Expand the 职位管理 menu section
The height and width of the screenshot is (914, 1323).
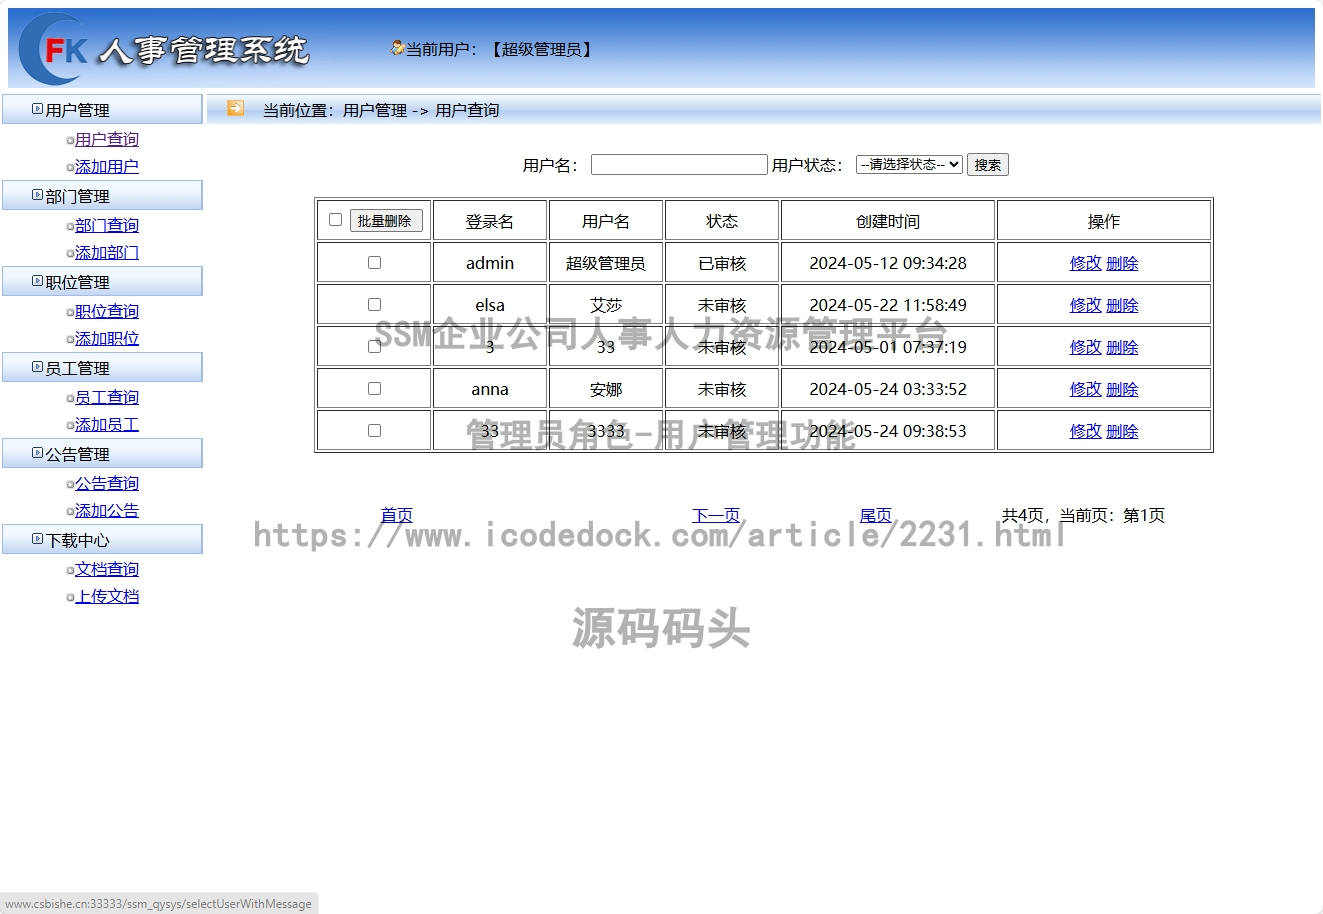tap(102, 281)
